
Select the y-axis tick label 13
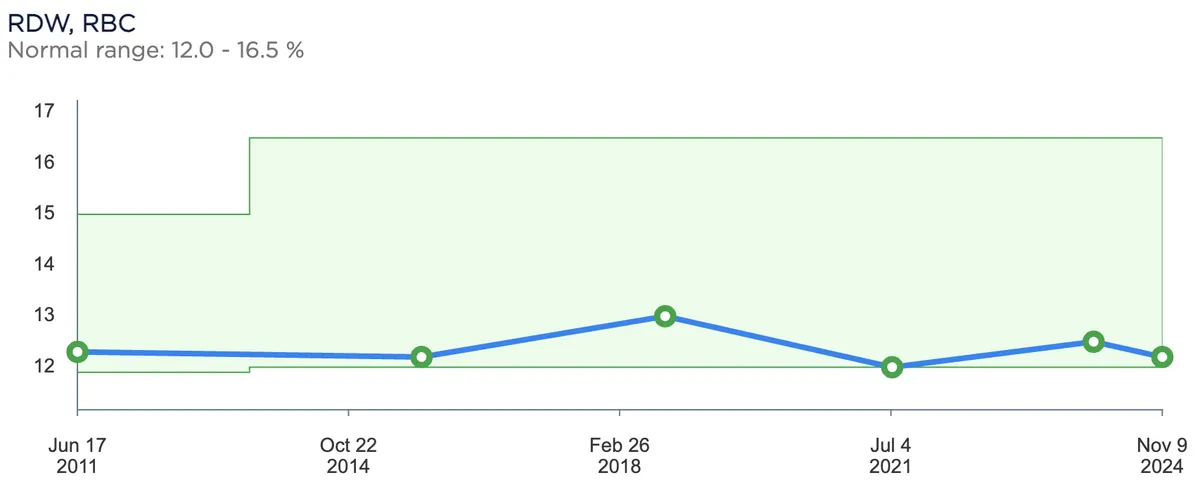[x=43, y=315]
